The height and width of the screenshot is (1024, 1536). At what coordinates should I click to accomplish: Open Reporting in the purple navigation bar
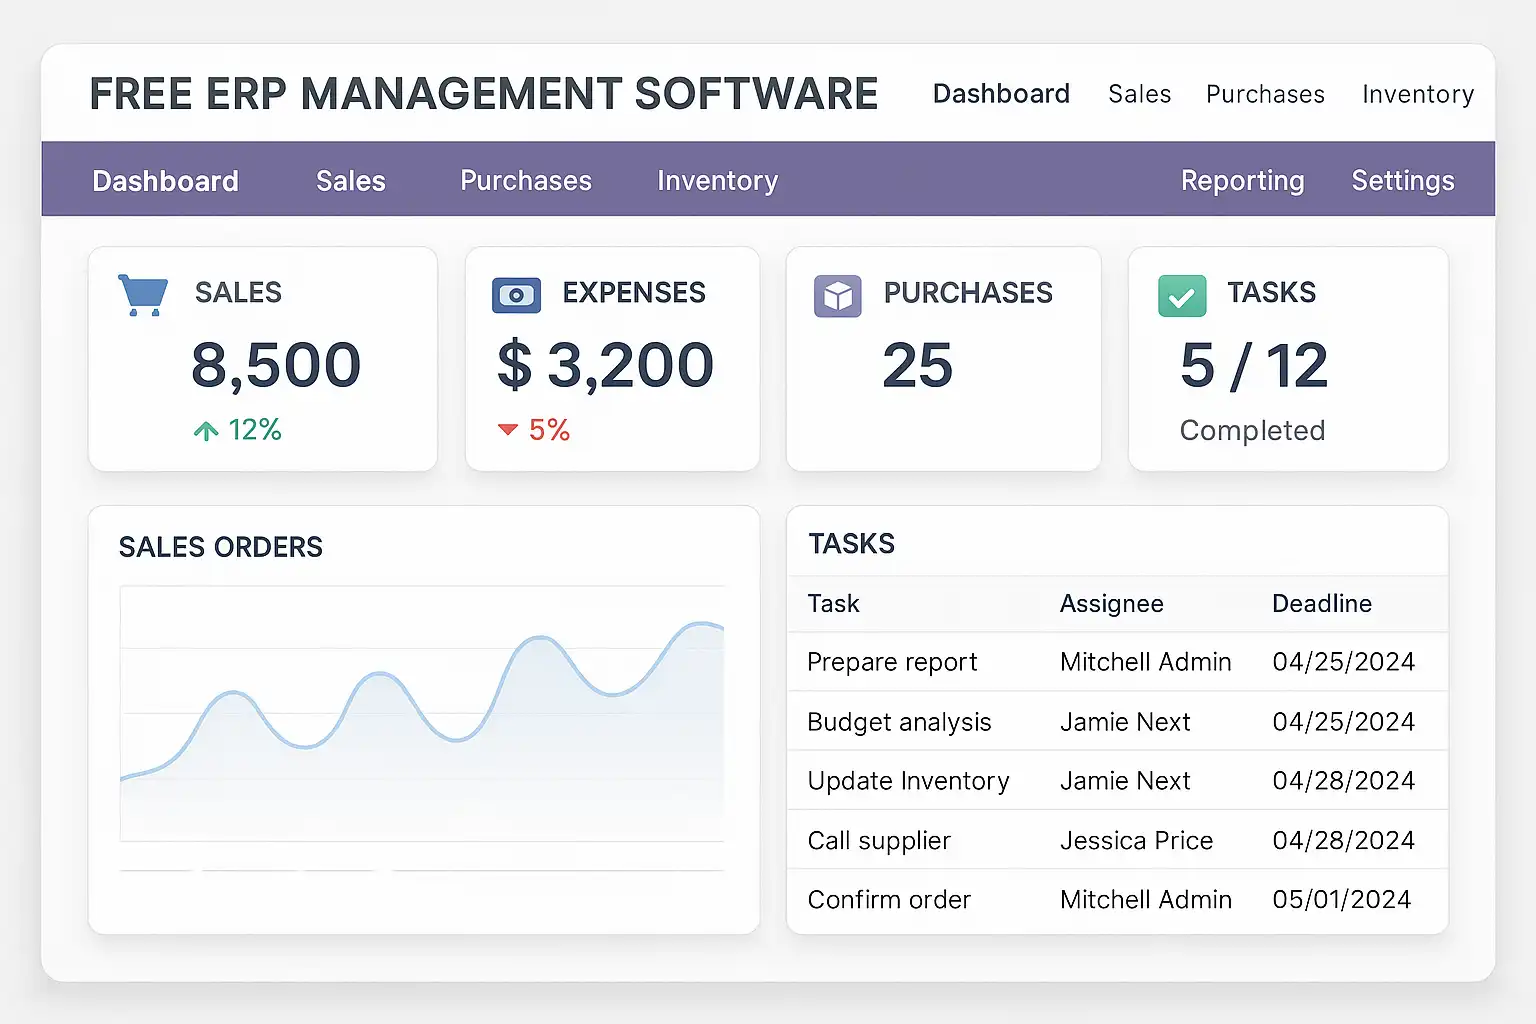click(1242, 181)
